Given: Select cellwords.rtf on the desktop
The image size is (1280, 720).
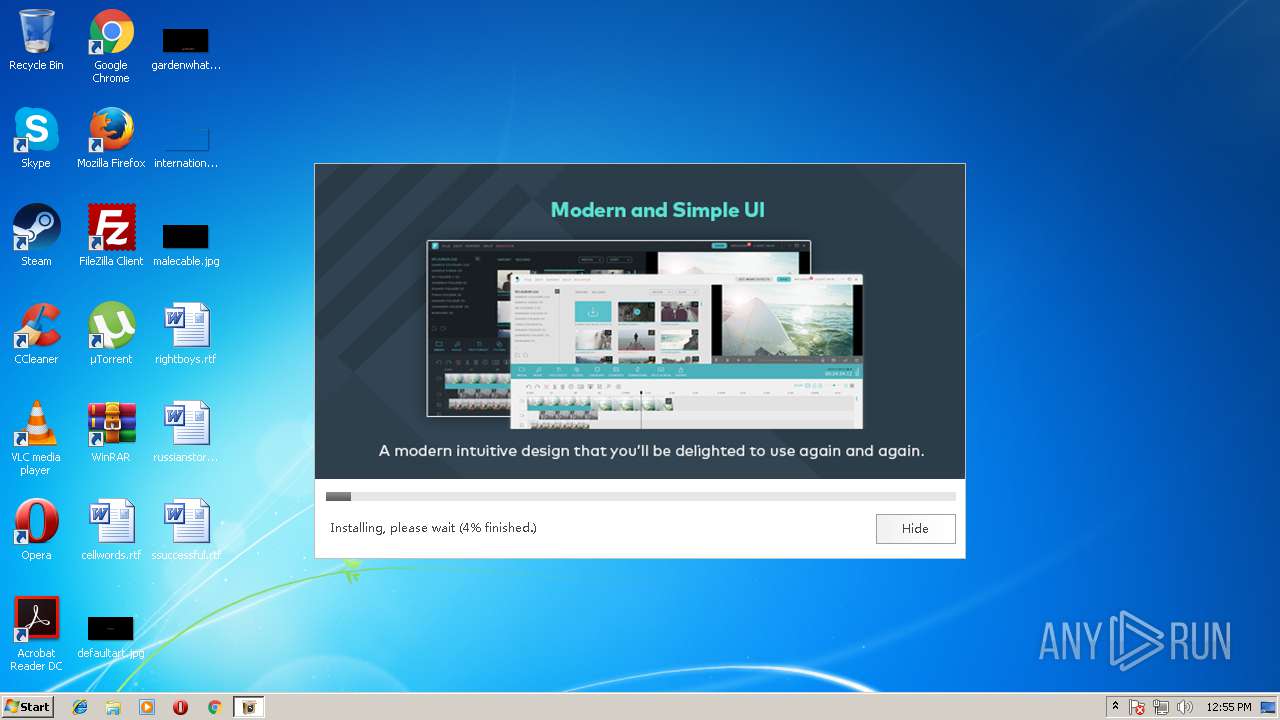Looking at the screenshot, I should 111,530.
